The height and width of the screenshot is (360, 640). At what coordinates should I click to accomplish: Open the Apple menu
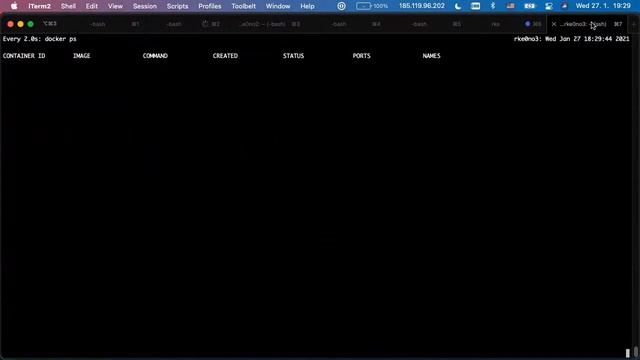click(14, 6)
